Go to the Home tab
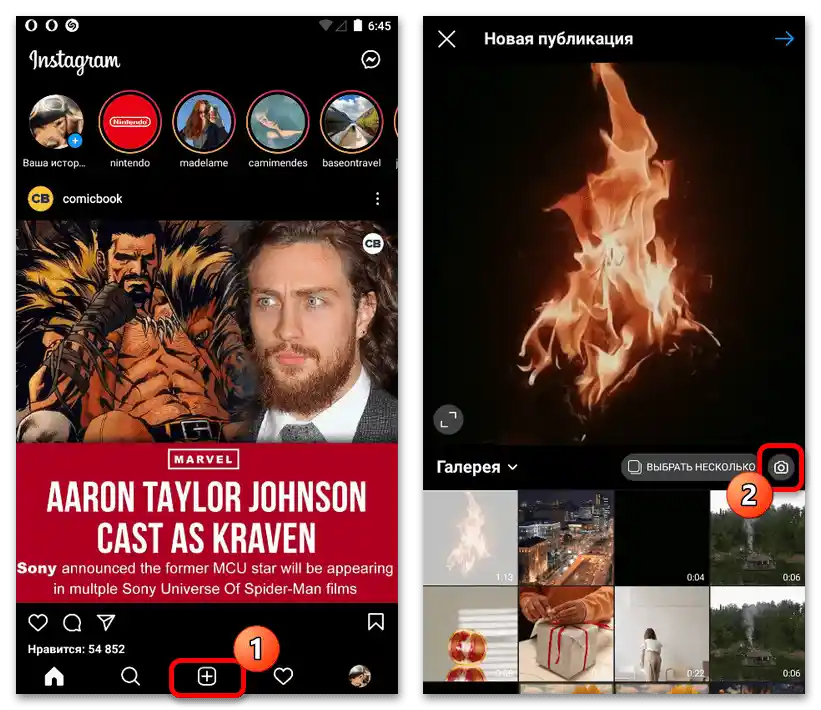This screenshot has height=710, width=821. [54, 676]
